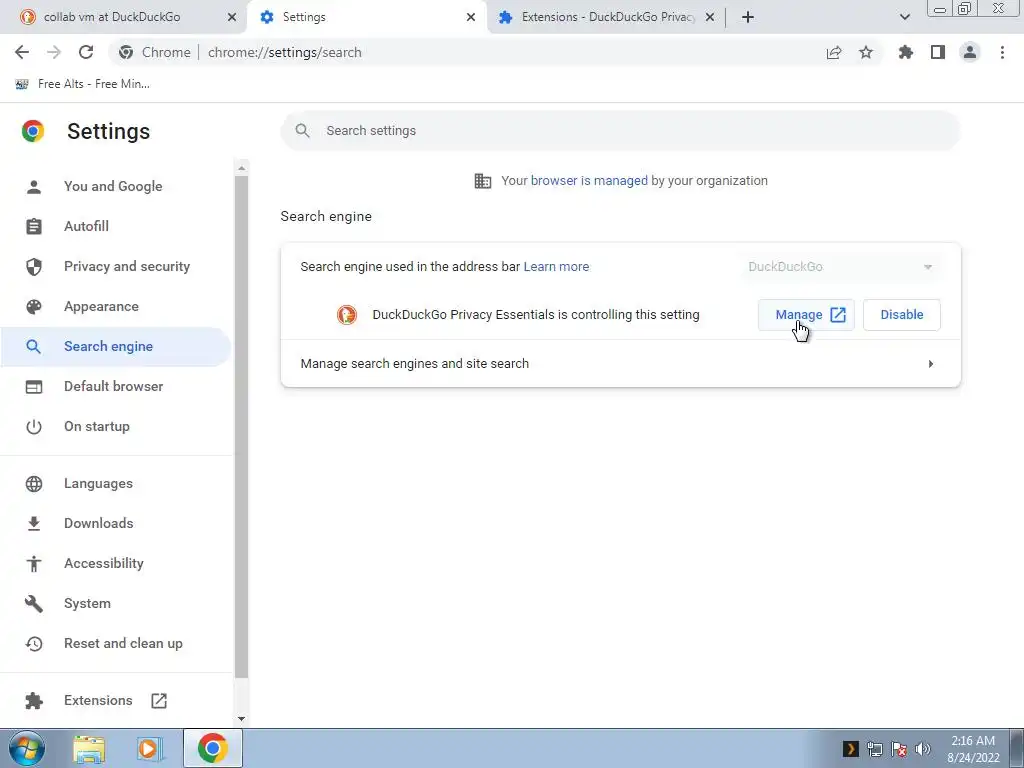This screenshot has height=768, width=1024.
Task: Disable the DuckDuckGo extension's control
Action: 902,315
